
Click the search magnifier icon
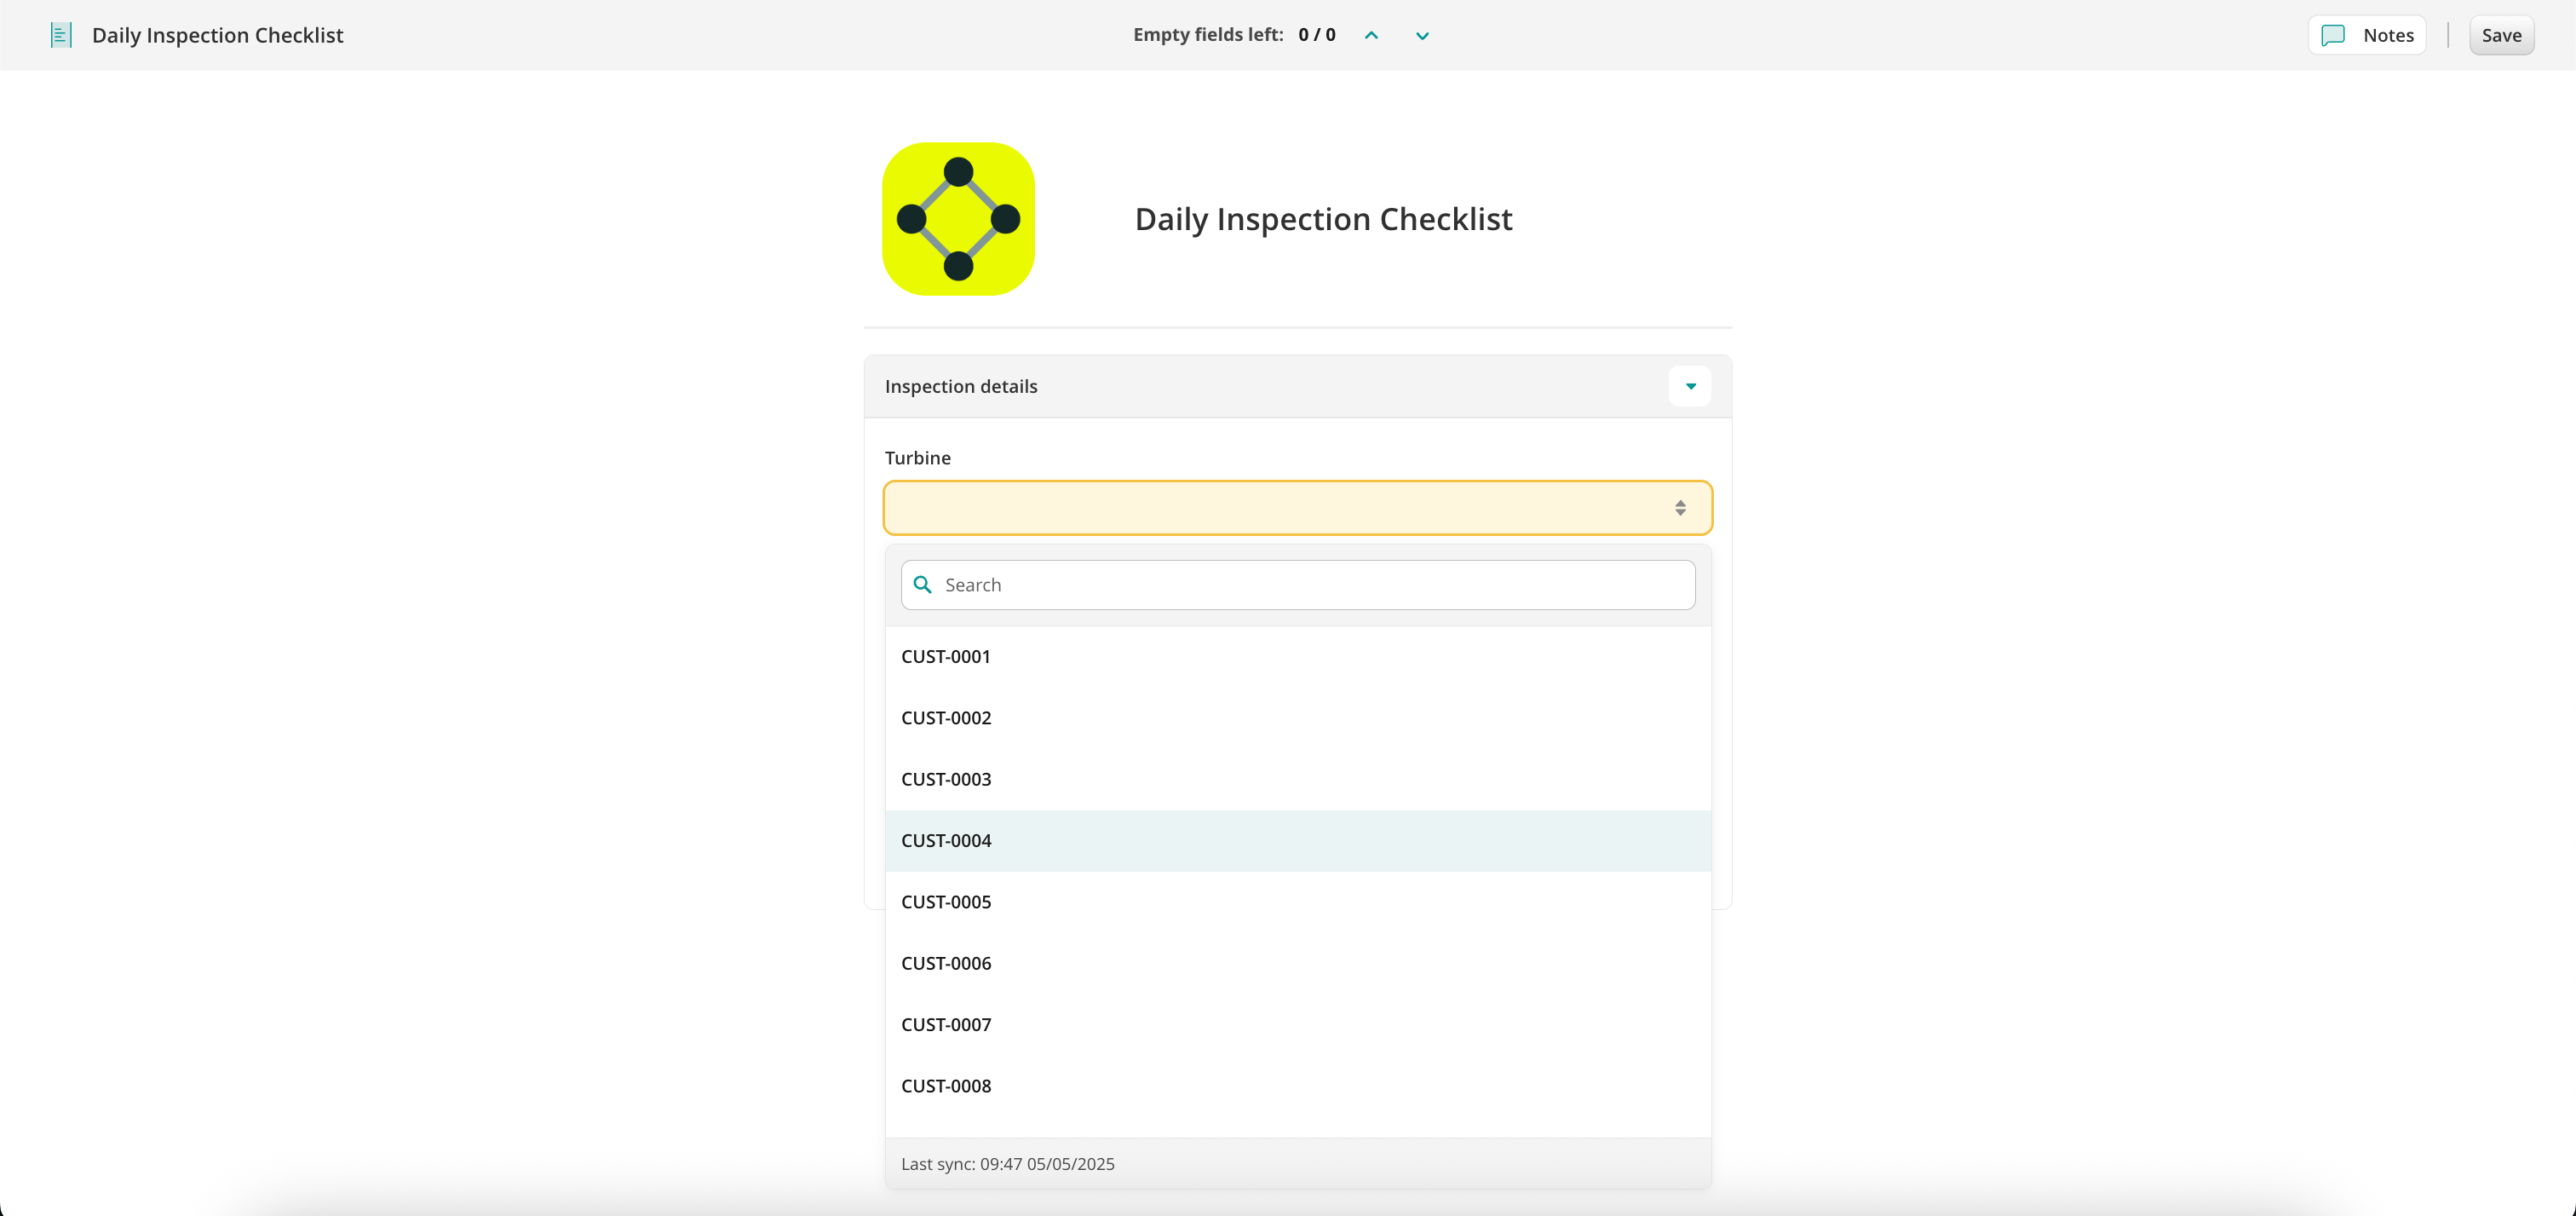coord(923,585)
